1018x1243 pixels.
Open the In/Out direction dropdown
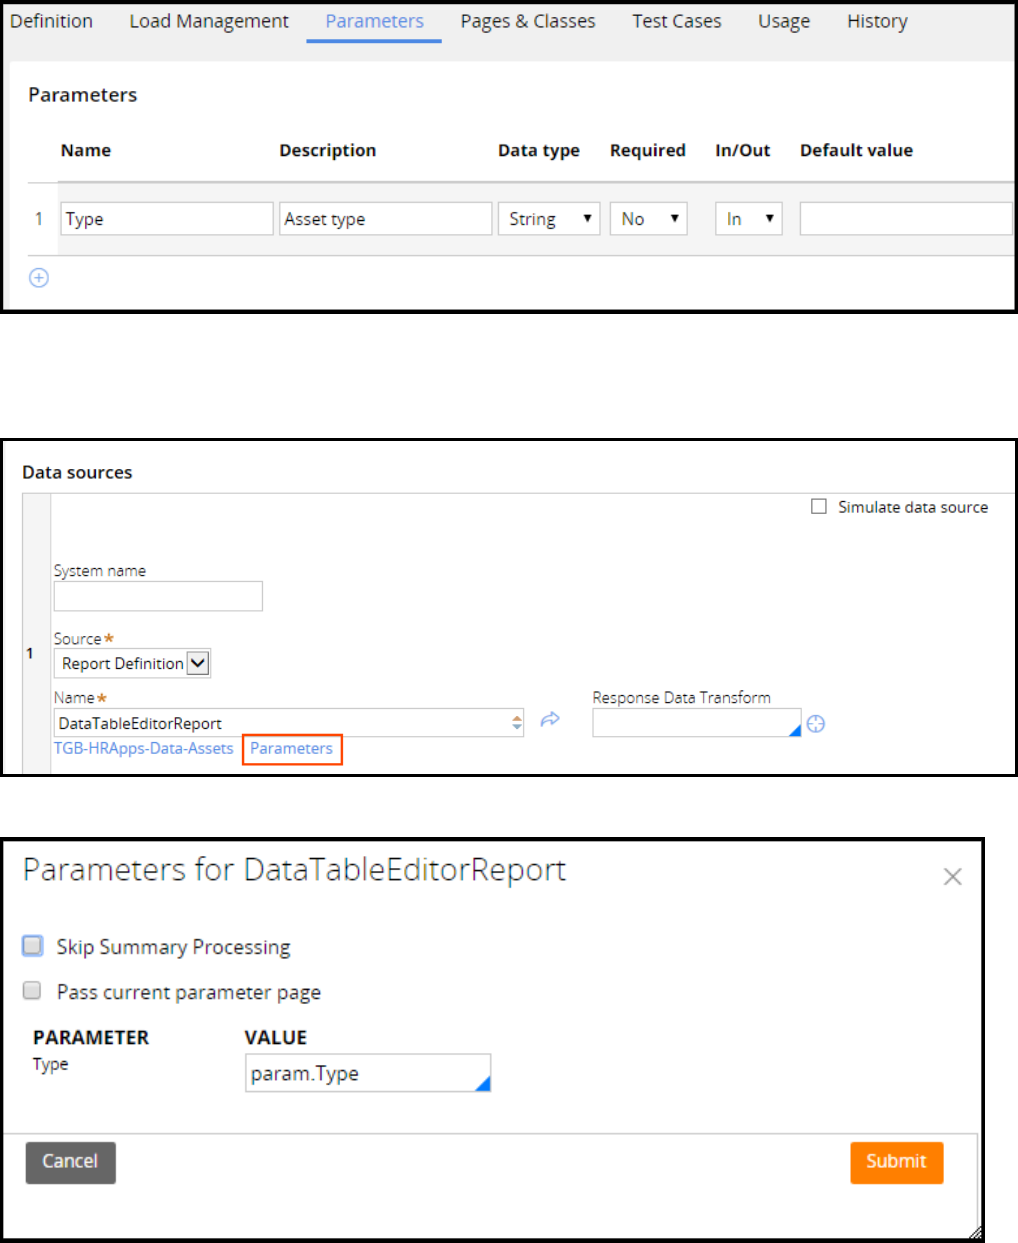tap(748, 219)
